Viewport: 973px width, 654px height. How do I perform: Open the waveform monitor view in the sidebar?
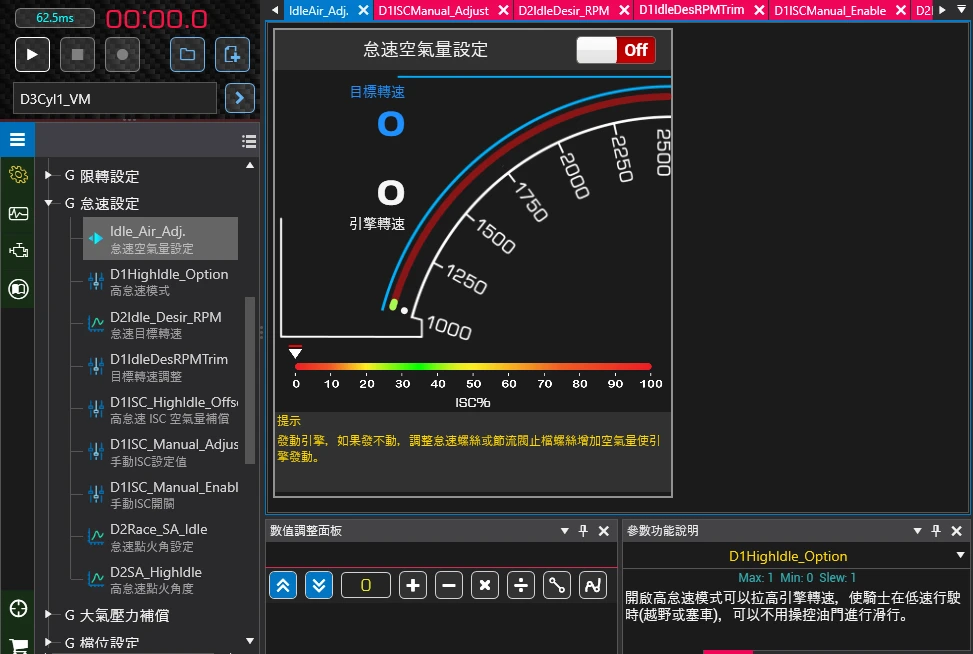click(18, 213)
